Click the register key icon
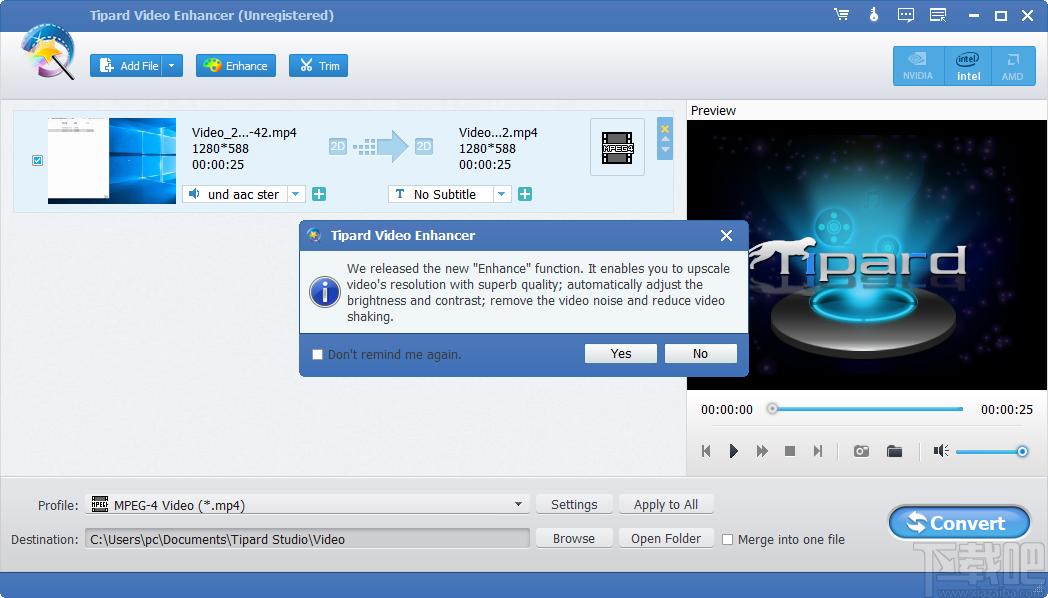 coord(874,15)
